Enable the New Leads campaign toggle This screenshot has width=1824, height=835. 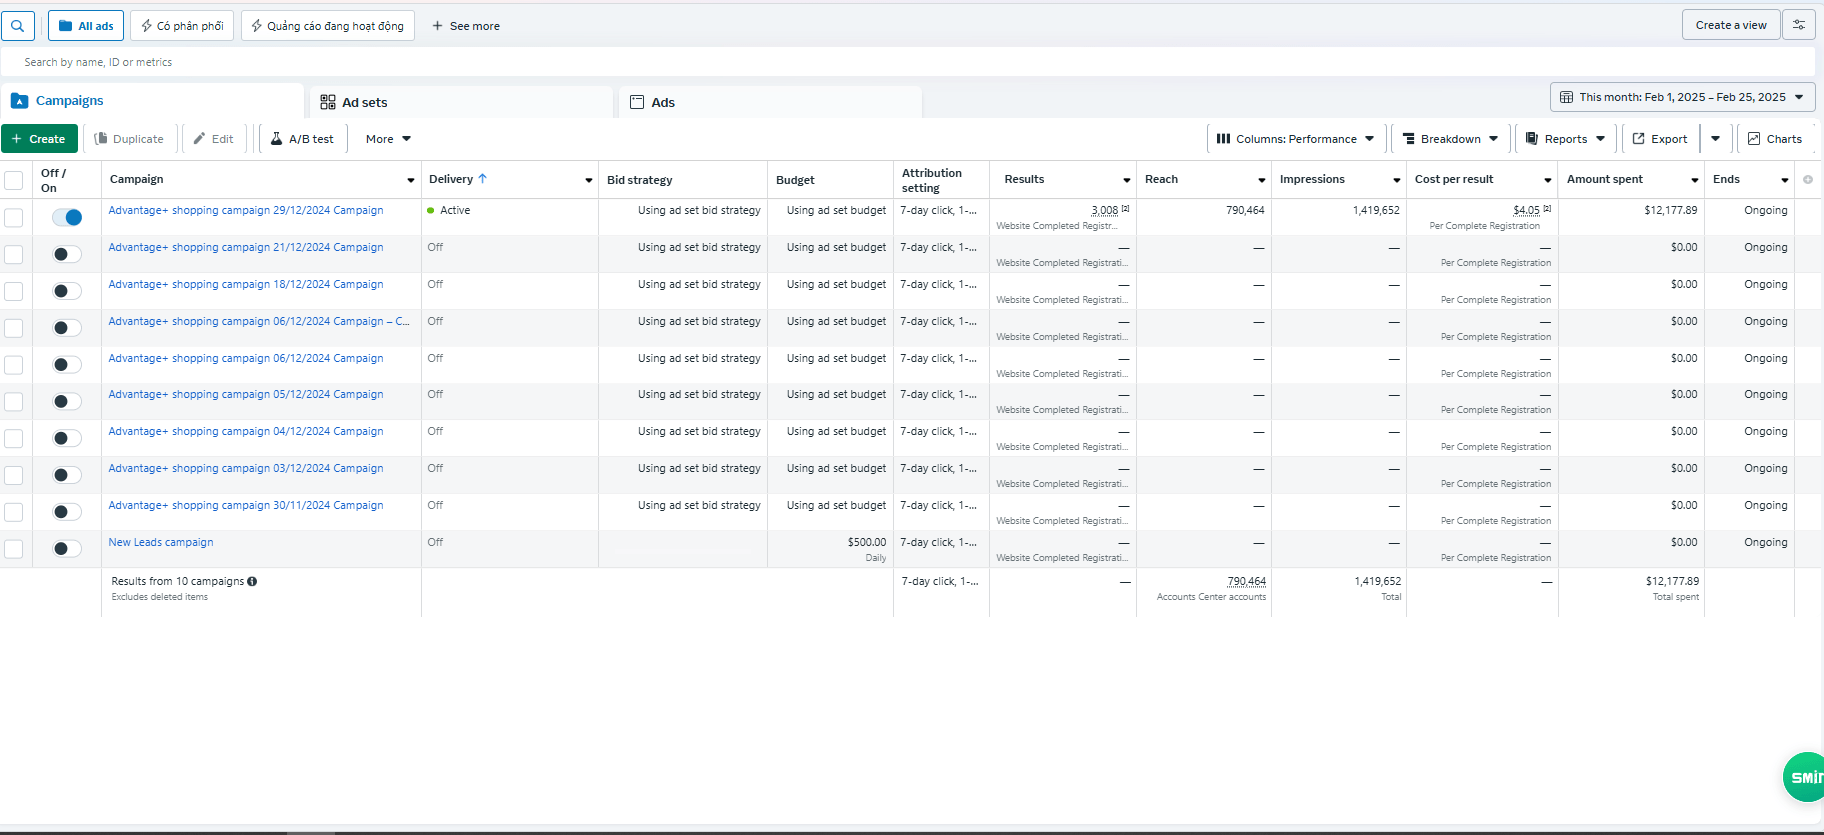point(67,549)
